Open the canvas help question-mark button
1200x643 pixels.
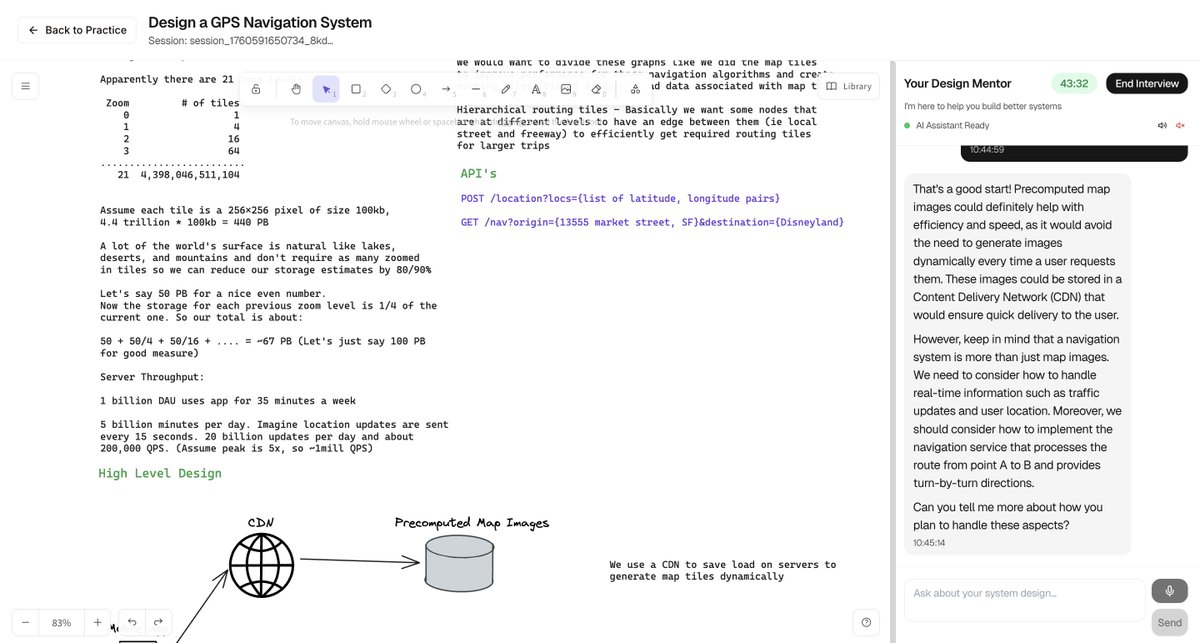[866, 622]
